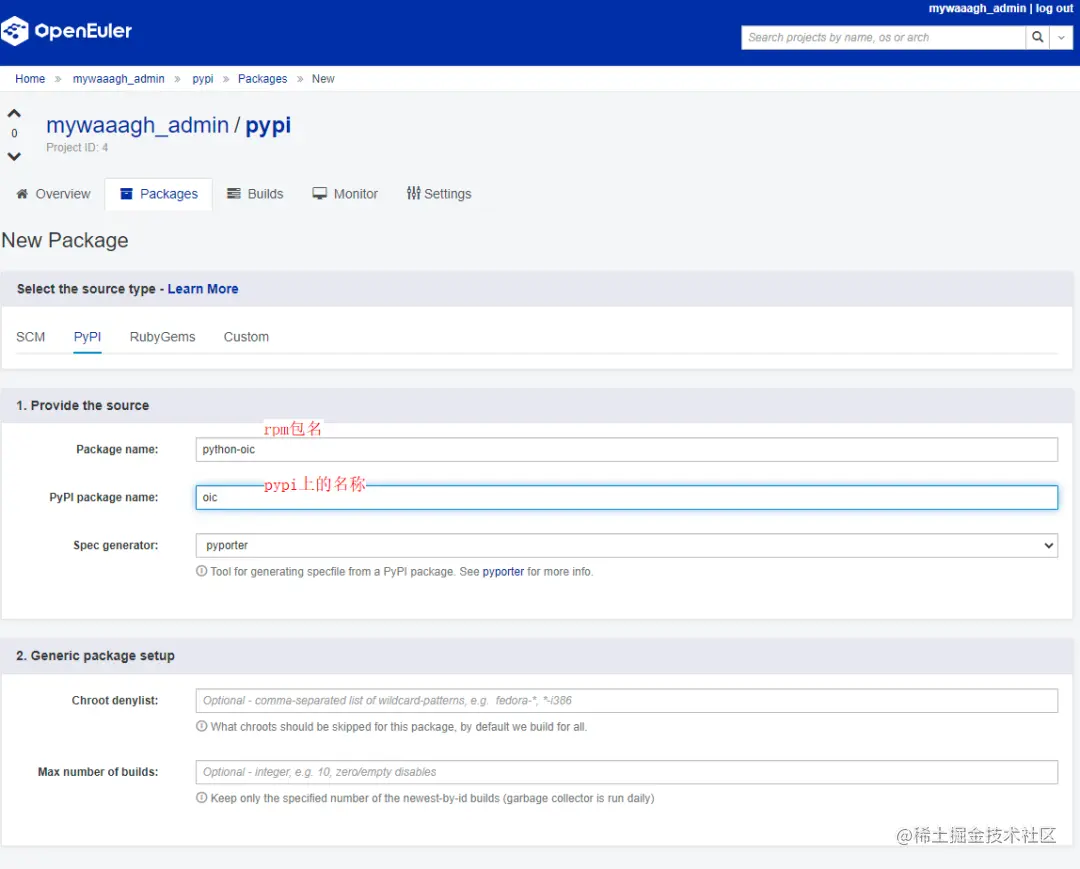The image size is (1080, 869).
Task: Select RubyGems source type
Action: click(x=163, y=337)
